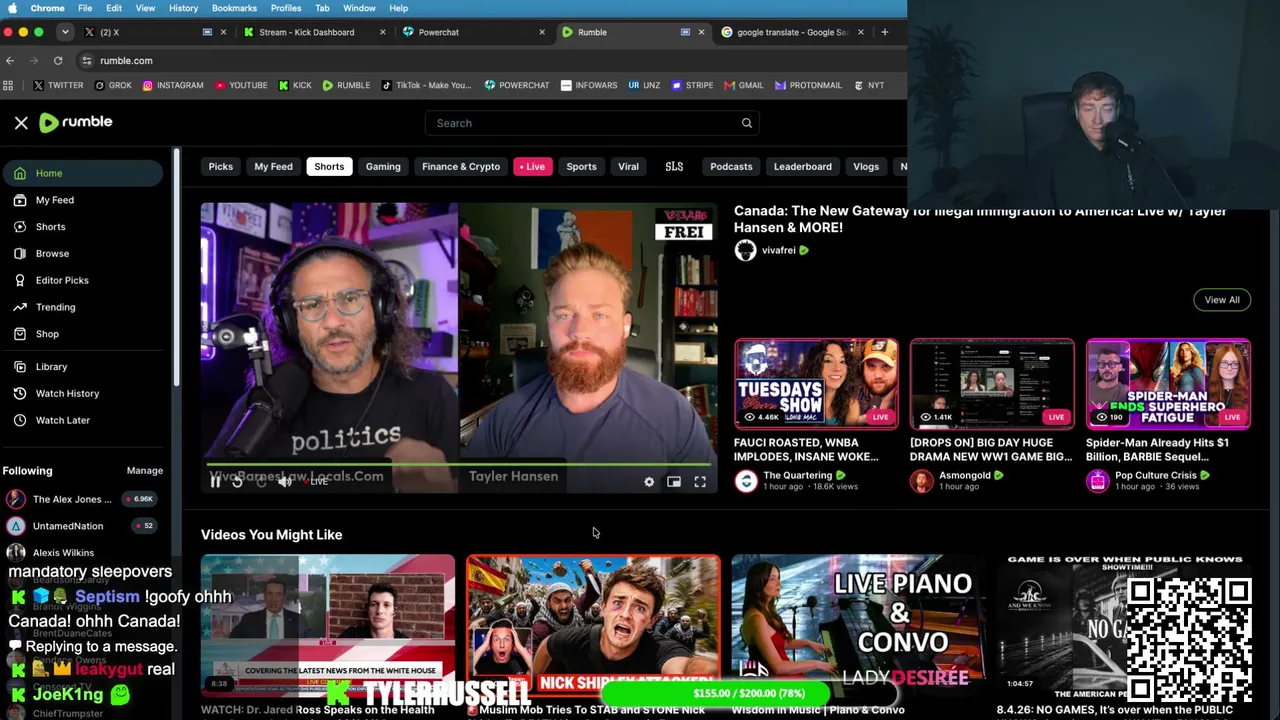
Task: Switch to the X tab
Action: tap(155, 32)
